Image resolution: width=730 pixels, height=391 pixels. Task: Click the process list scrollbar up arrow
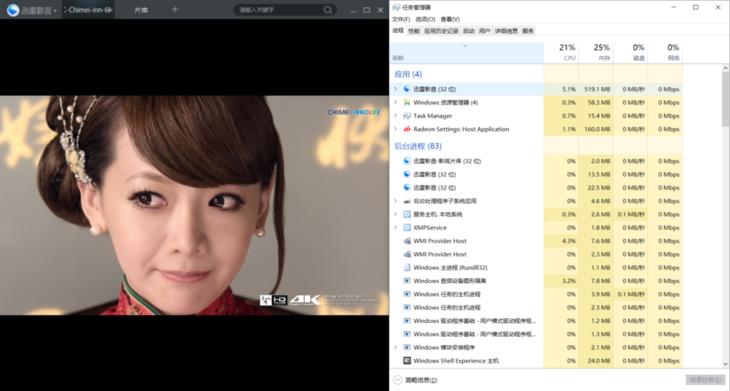[x=725, y=68]
